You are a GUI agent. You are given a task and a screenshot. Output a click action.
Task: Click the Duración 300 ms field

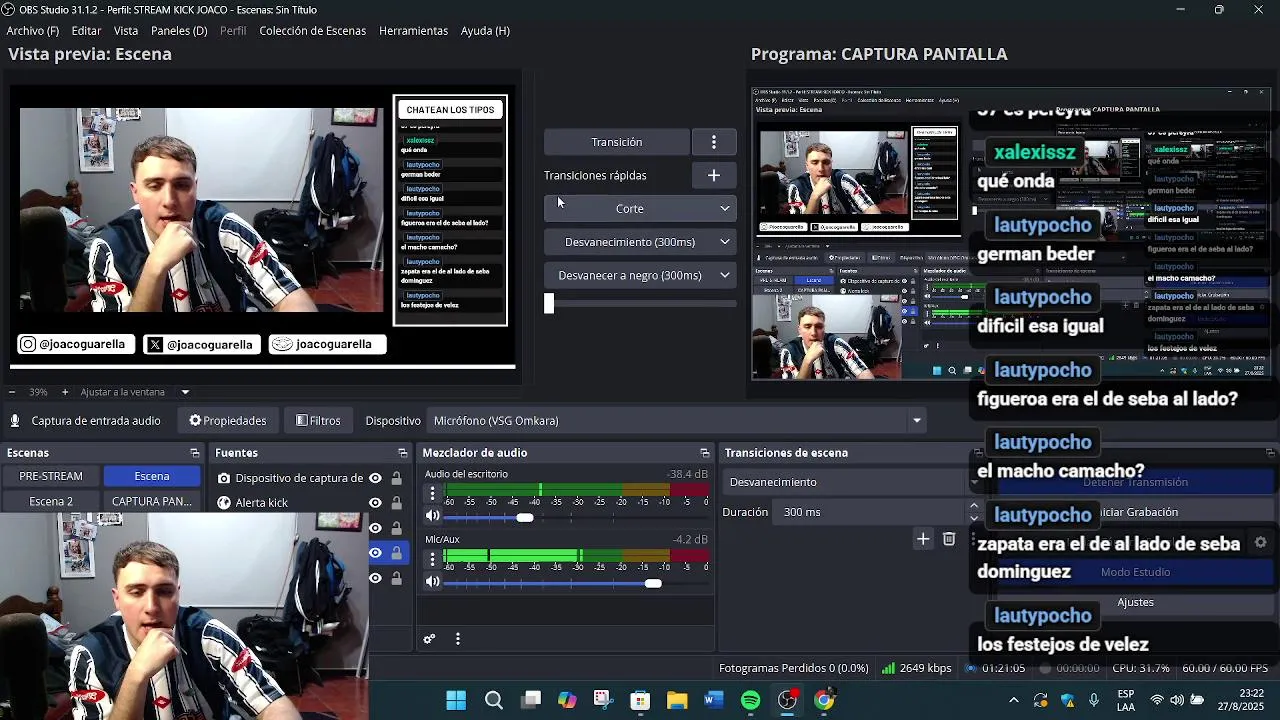point(870,512)
